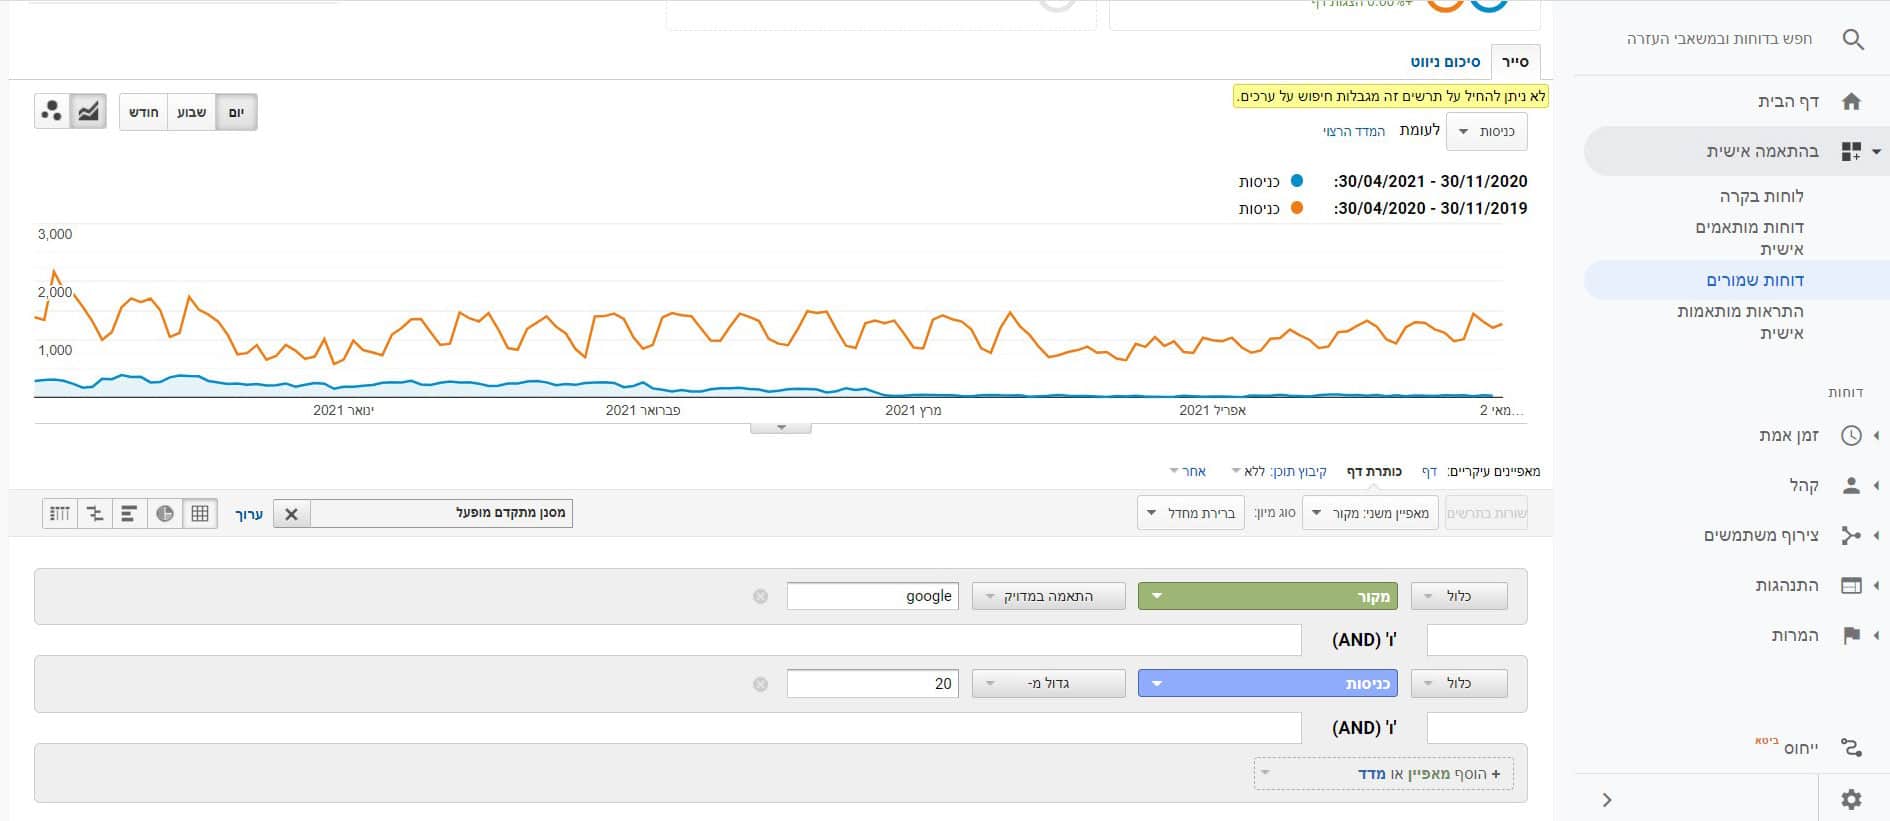Viewport: 1890px width, 821px height.
Task: Remove the google source filter row
Action: 760,596
